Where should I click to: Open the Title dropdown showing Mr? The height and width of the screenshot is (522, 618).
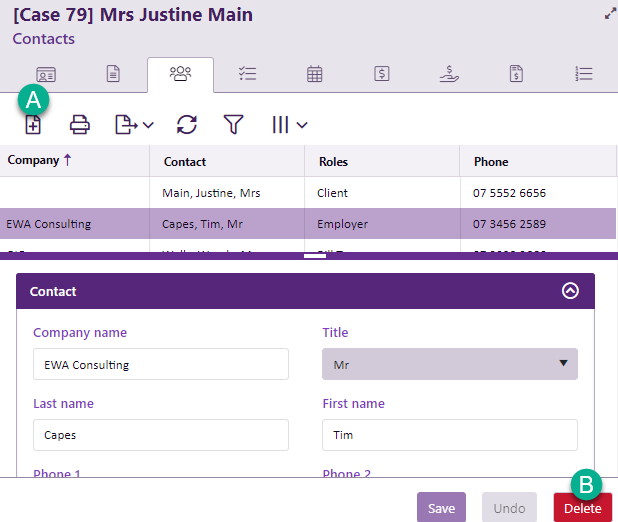pyautogui.click(x=449, y=364)
